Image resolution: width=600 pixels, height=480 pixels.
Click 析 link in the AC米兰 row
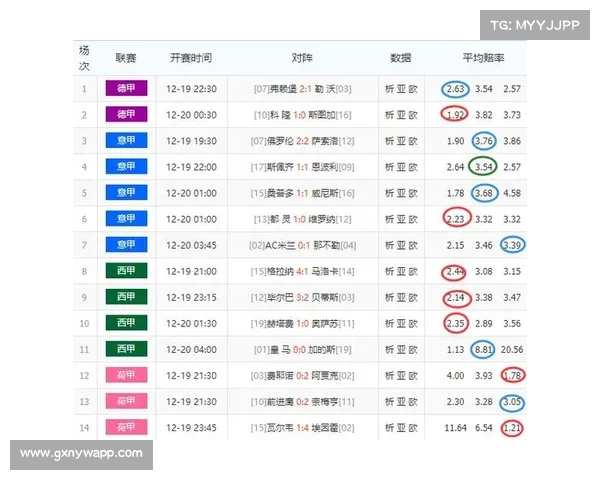coord(389,245)
